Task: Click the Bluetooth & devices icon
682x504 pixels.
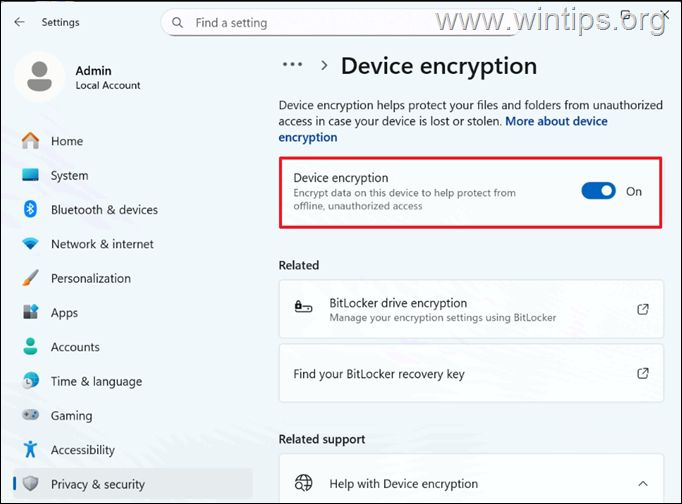Action: [30, 209]
